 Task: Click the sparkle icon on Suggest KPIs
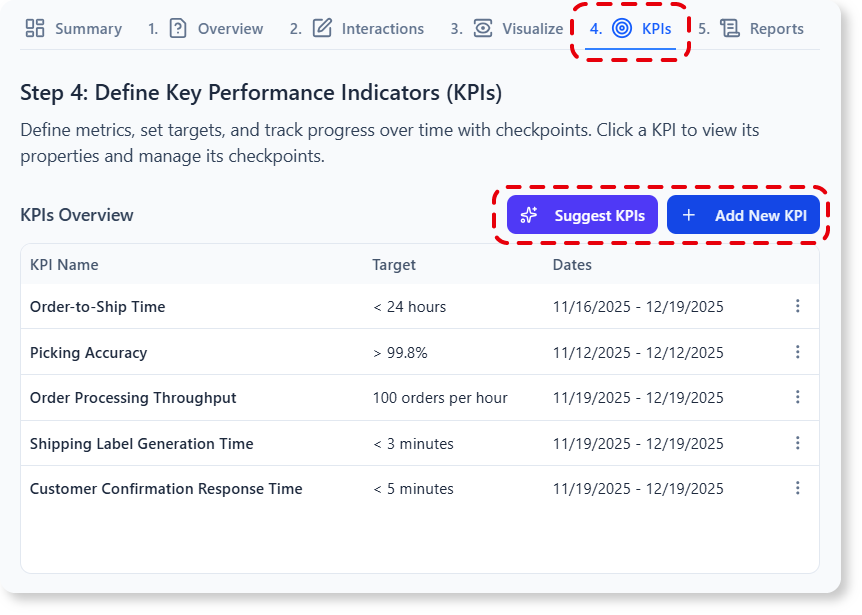[528, 214]
